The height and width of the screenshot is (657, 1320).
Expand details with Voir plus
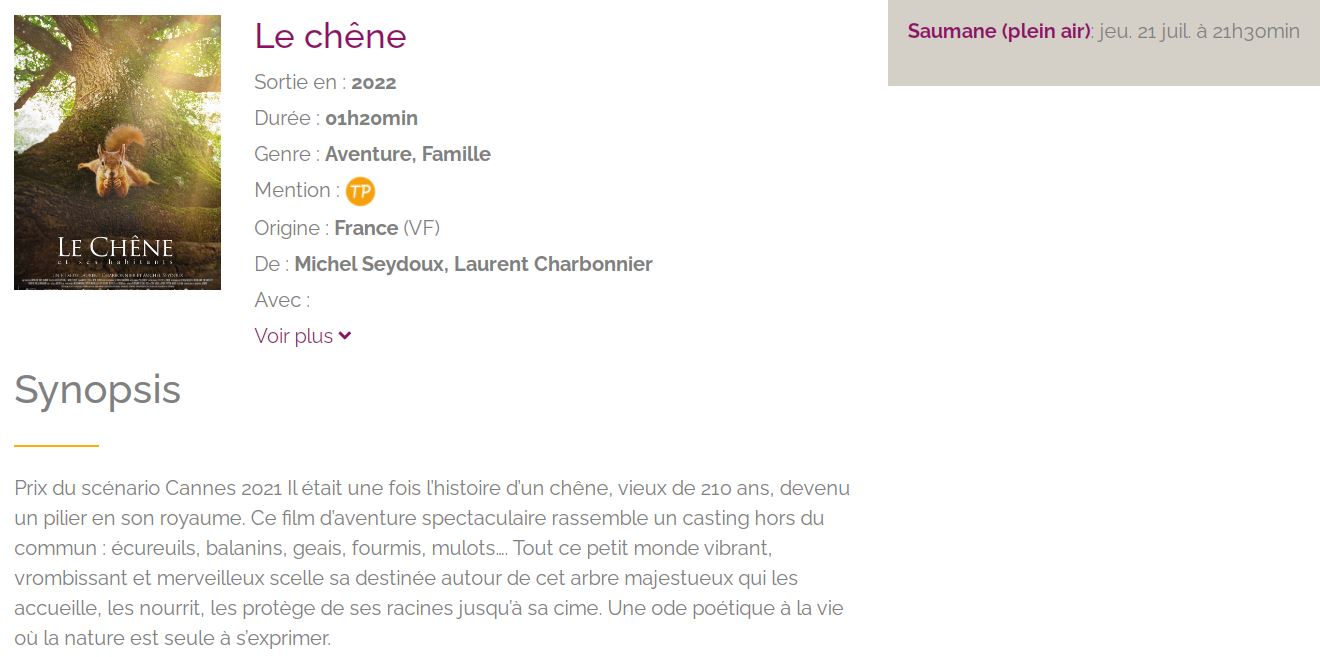coord(294,336)
